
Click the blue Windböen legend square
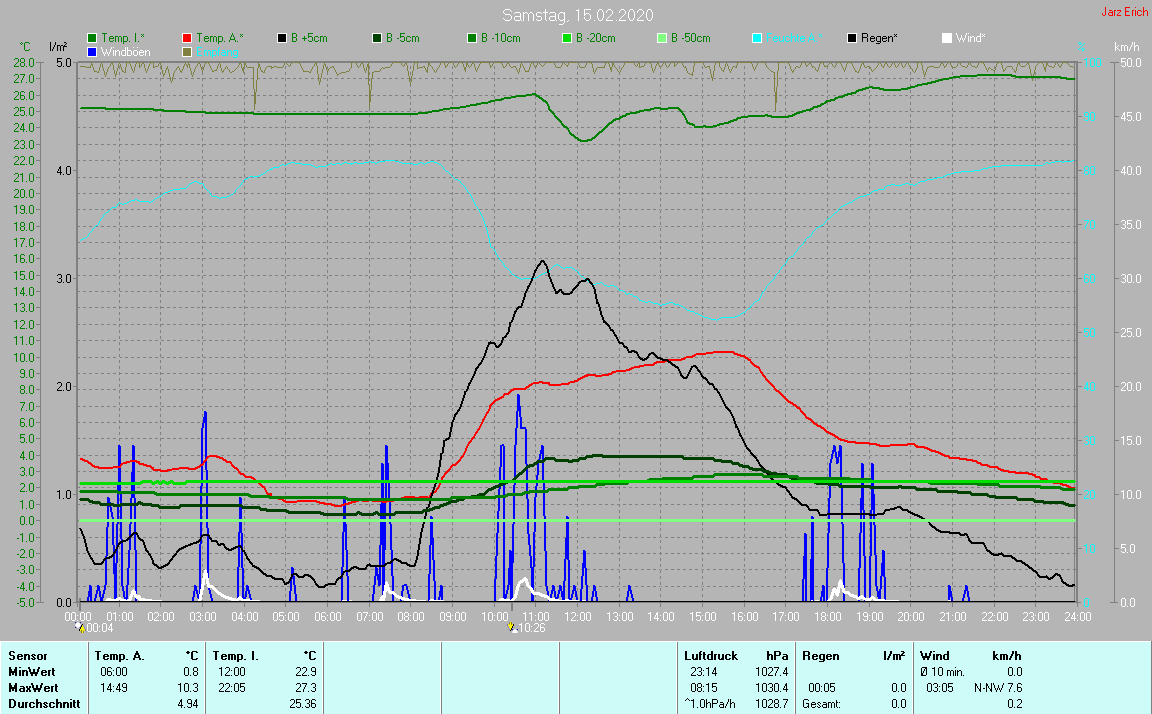click(93, 51)
